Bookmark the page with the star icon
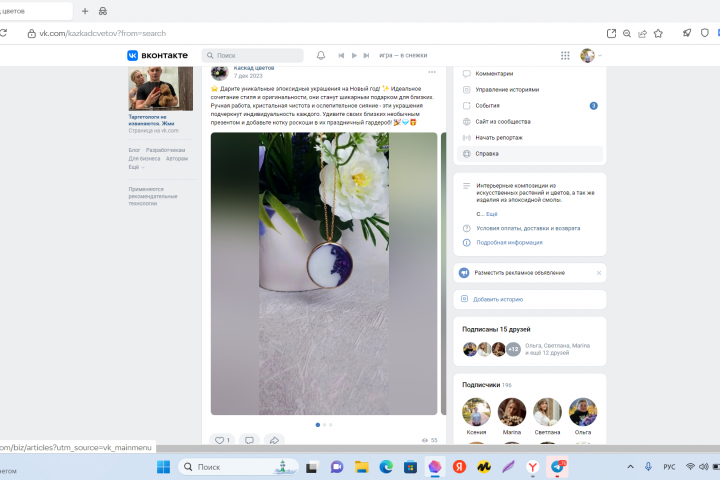 [658, 34]
